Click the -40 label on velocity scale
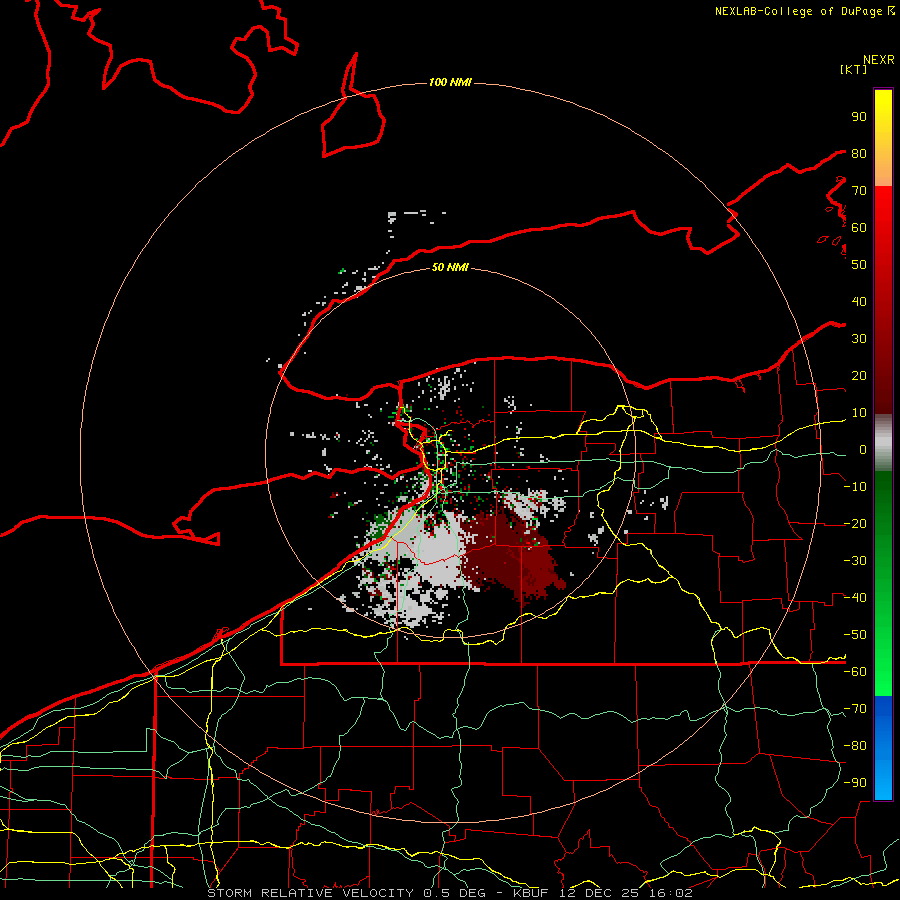This screenshot has height=900, width=900. (855, 598)
